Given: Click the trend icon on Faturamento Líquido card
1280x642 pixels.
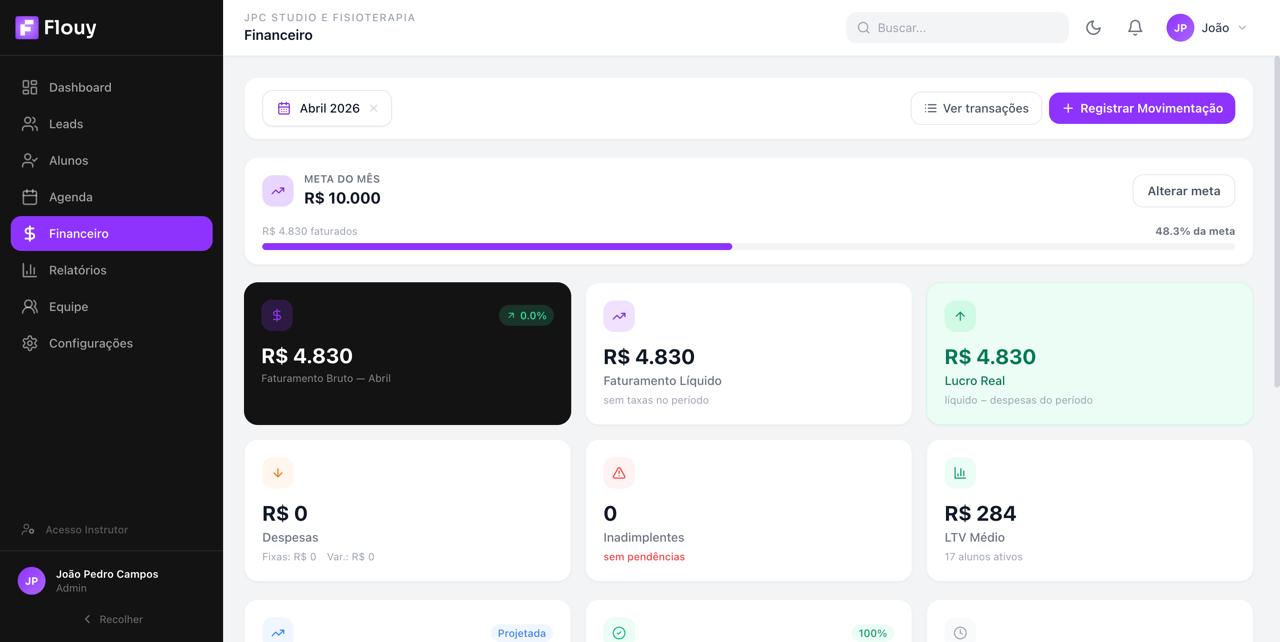Looking at the screenshot, I should tap(619, 316).
